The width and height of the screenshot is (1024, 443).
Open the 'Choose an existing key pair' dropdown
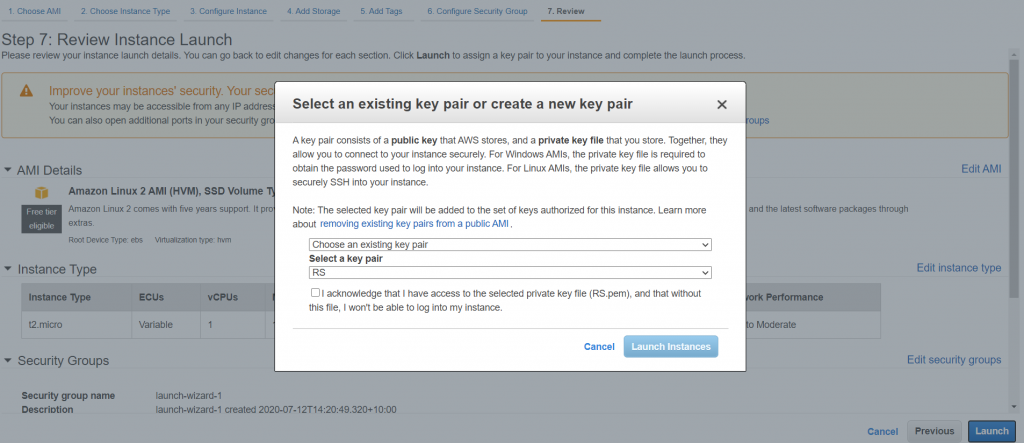(x=509, y=244)
